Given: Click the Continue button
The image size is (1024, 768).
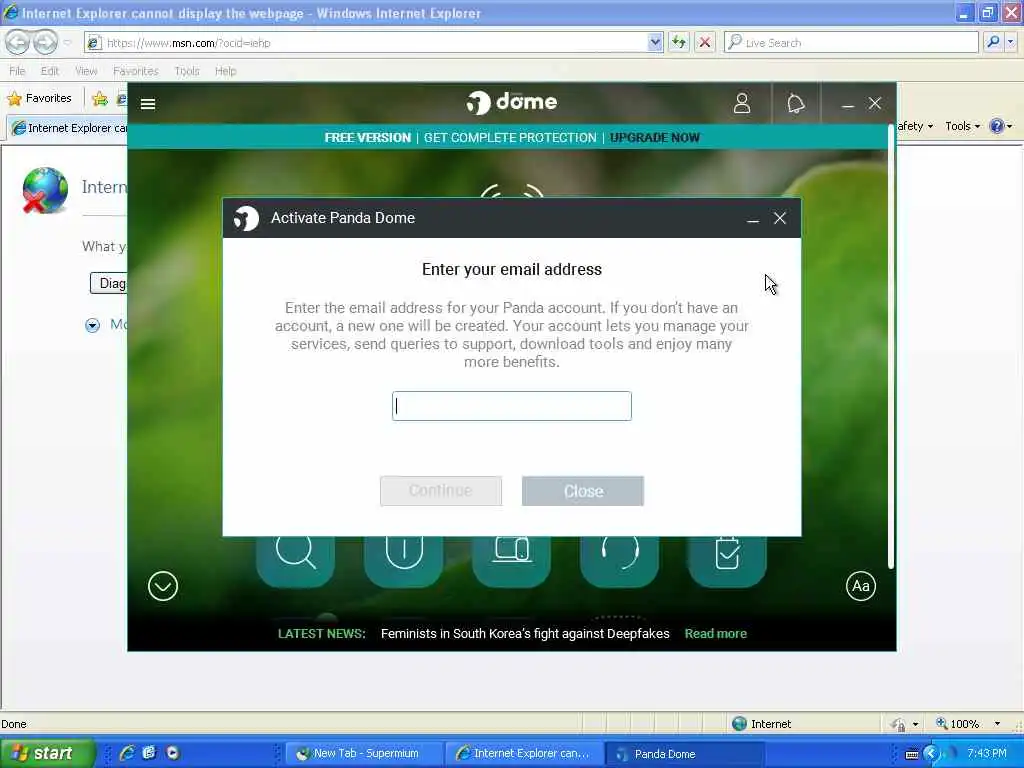Looking at the screenshot, I should 441,490.
